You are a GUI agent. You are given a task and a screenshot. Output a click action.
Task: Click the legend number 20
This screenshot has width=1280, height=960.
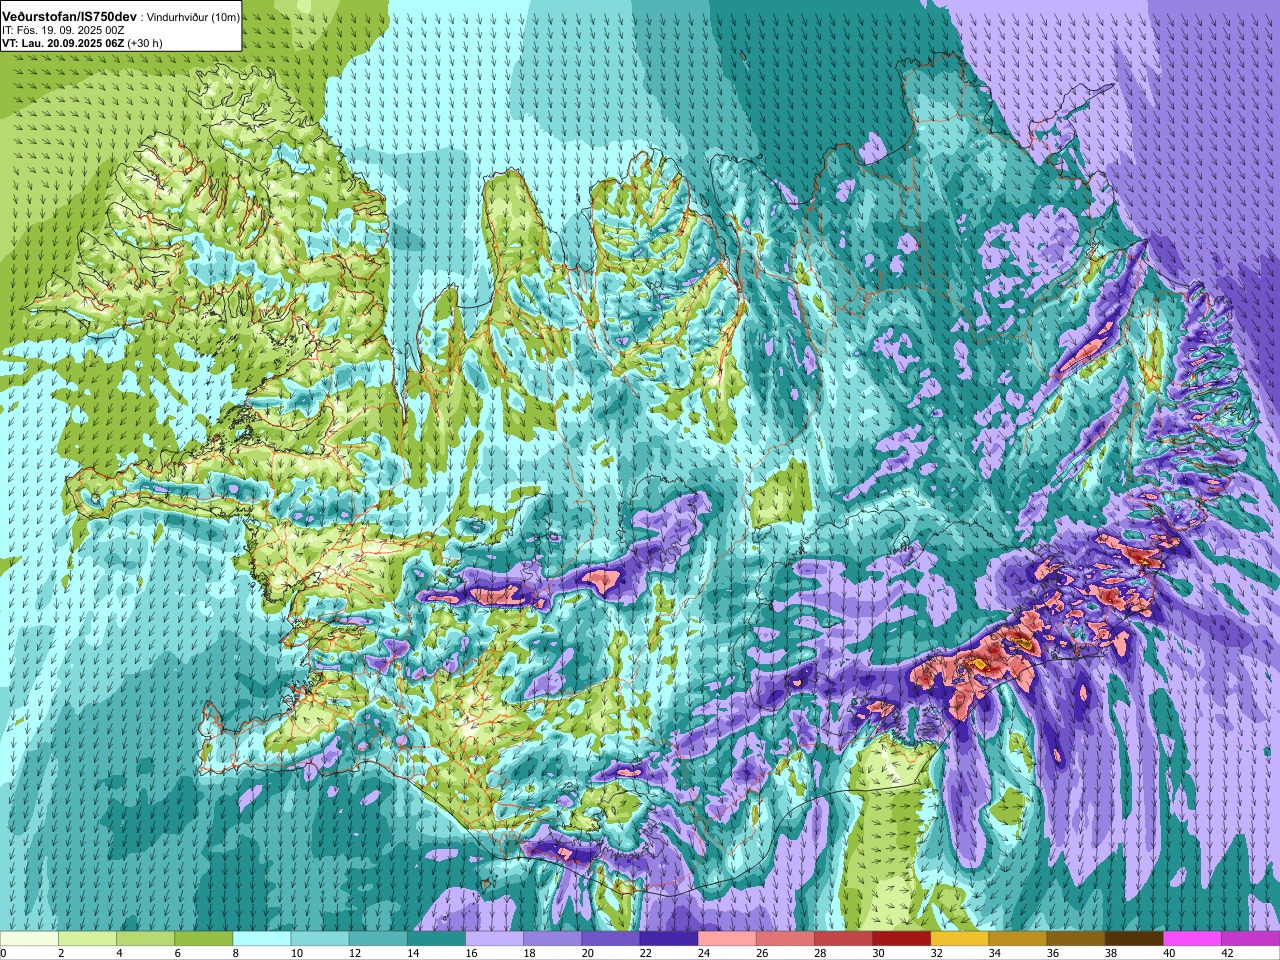click(588, 954)
